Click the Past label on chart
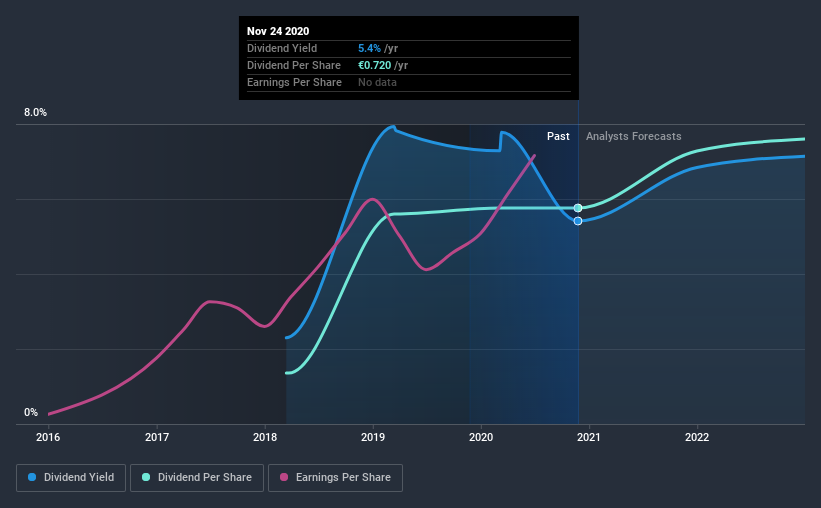821x508 pixels. pos(558,136)
